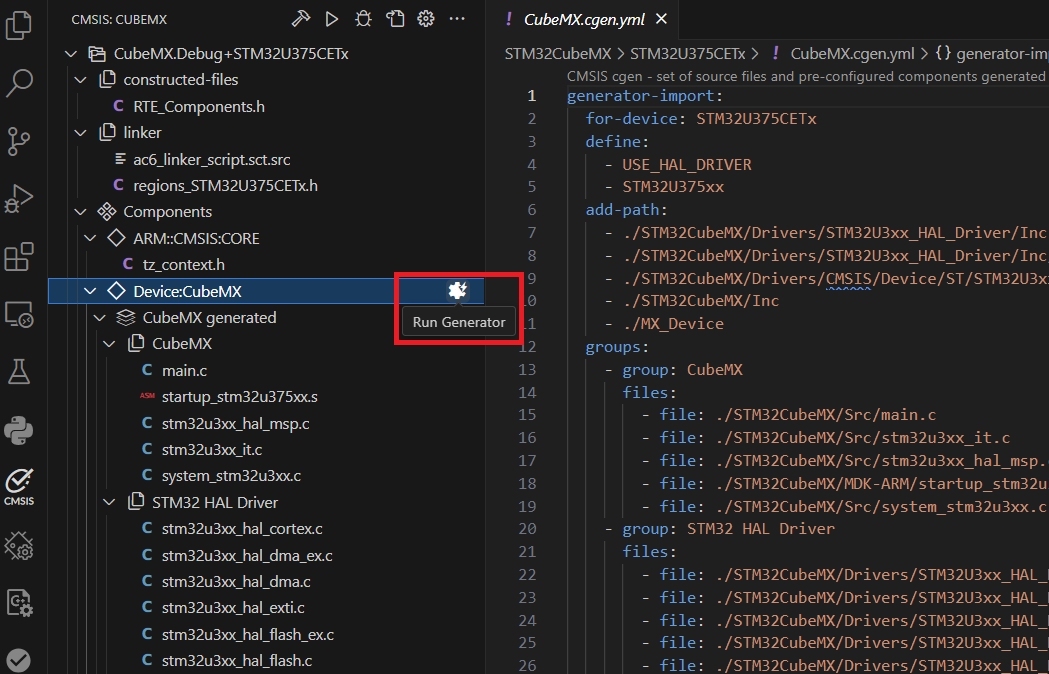Screen dimensions: 1049x674
Task: Click the Load and Run icon in CMSIS toolbar
Action: coord(394,18)
